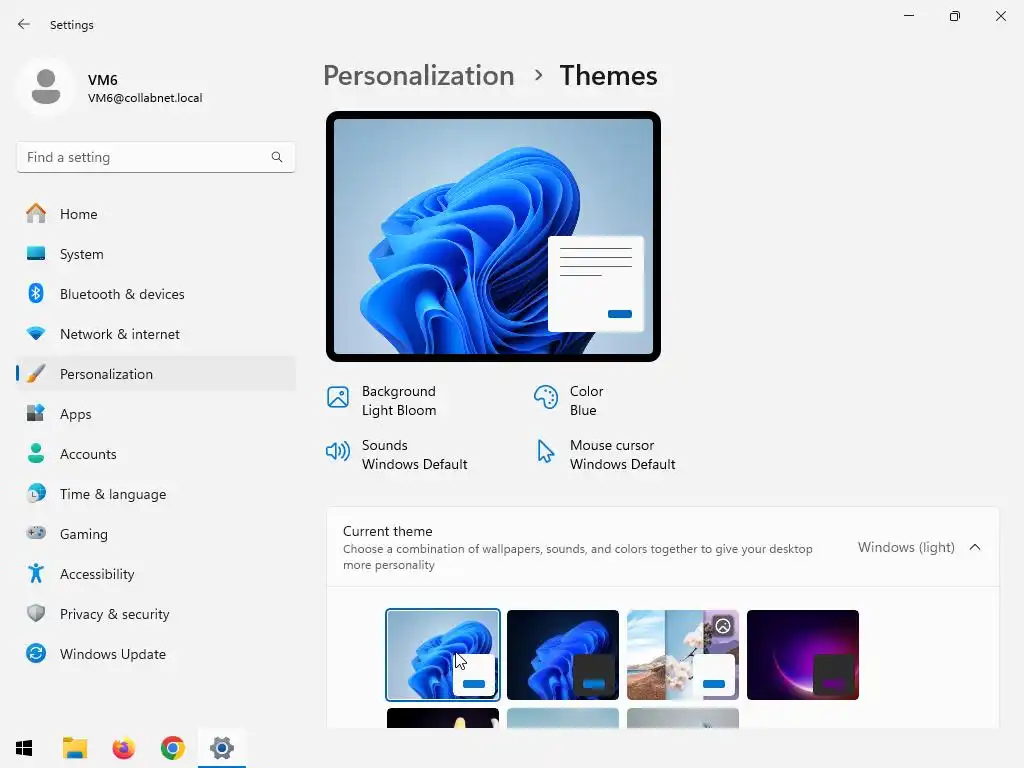
Task: Open Sounds Windows Default setting
Action: click(415, 455)
